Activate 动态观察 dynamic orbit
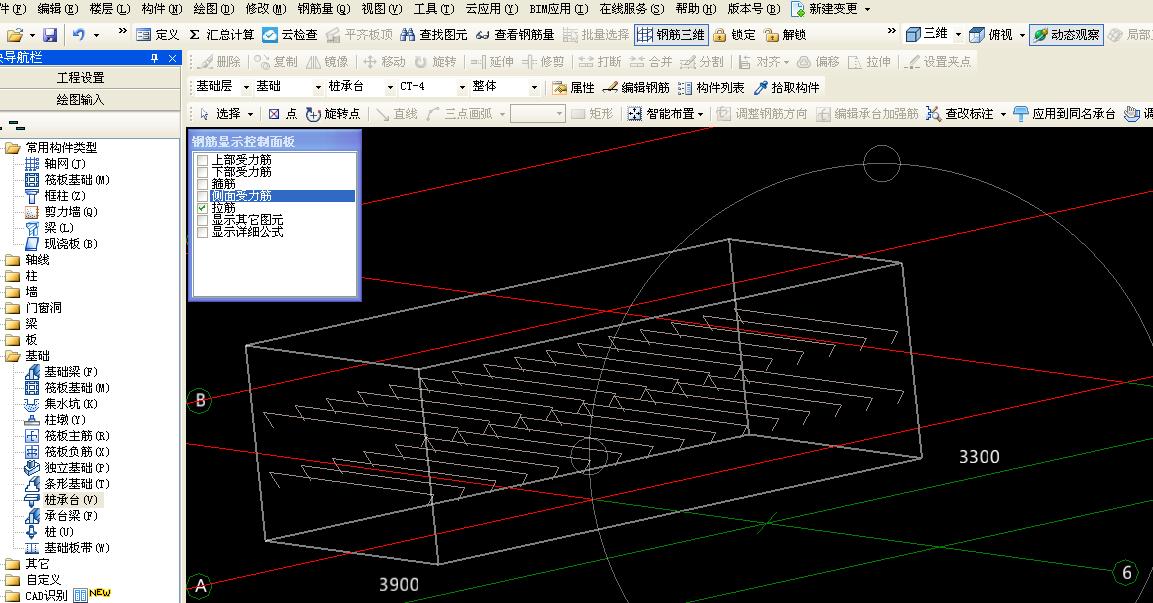This screenshot has height=603, width=1153. pos(1066,35)
